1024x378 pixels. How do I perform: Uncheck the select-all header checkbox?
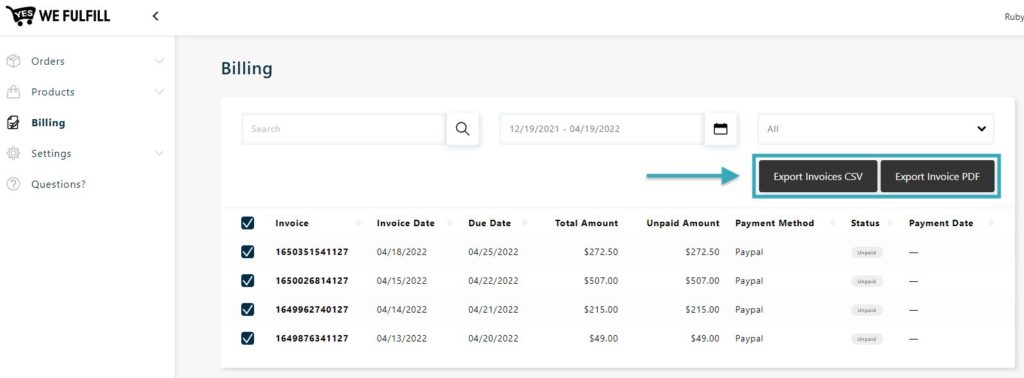click(x=248, y=223)
